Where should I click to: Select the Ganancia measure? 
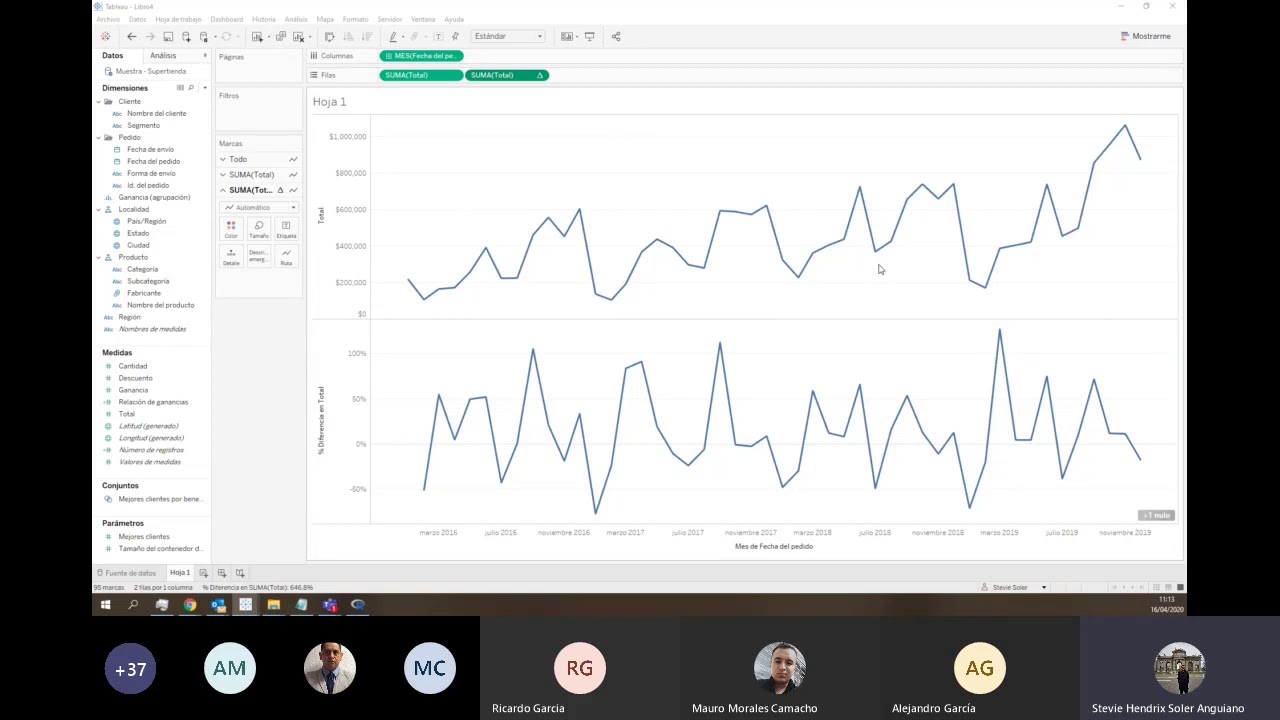pos(133,390)
